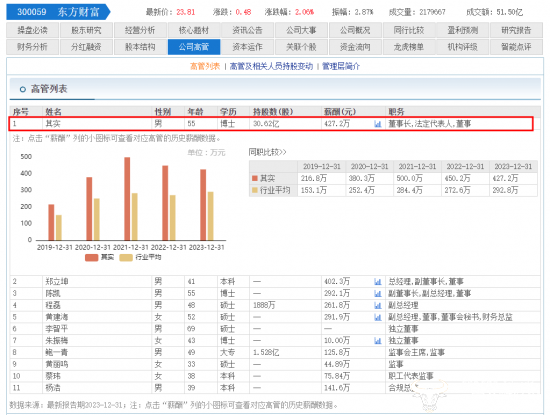Select the 股本结构 tab
This screenshot has height=415, width=550.
point(140,47)
